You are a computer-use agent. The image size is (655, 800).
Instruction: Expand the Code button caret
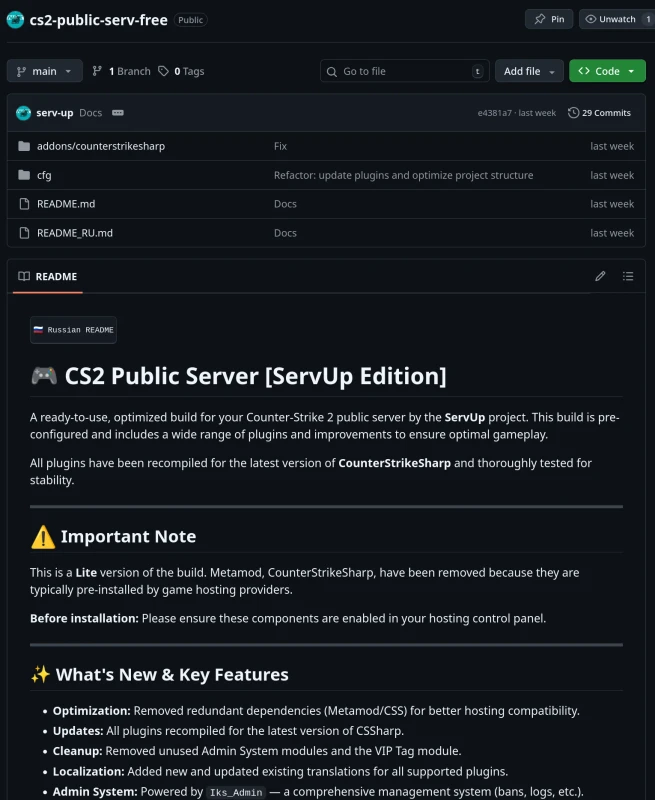pos(632,71)
